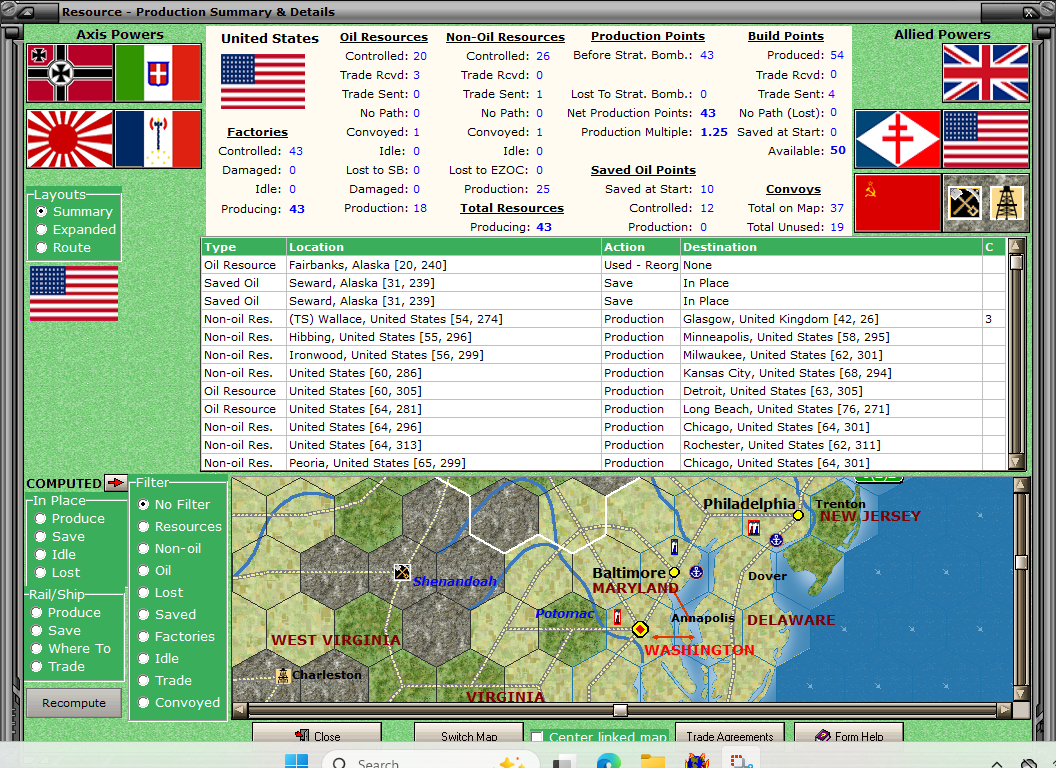1056x768 pixels.
Task: Click the crossed pickaxes non-oil resource icon
Action: pos(964,203)
